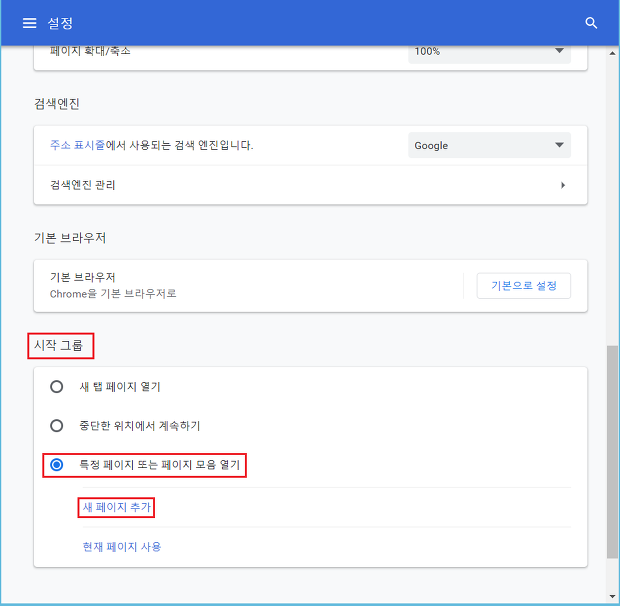Select 특정 페이지 또는 페이지 모음 열기 radio
The width and height of the screenshot is (620, 606).
(57, 464)
